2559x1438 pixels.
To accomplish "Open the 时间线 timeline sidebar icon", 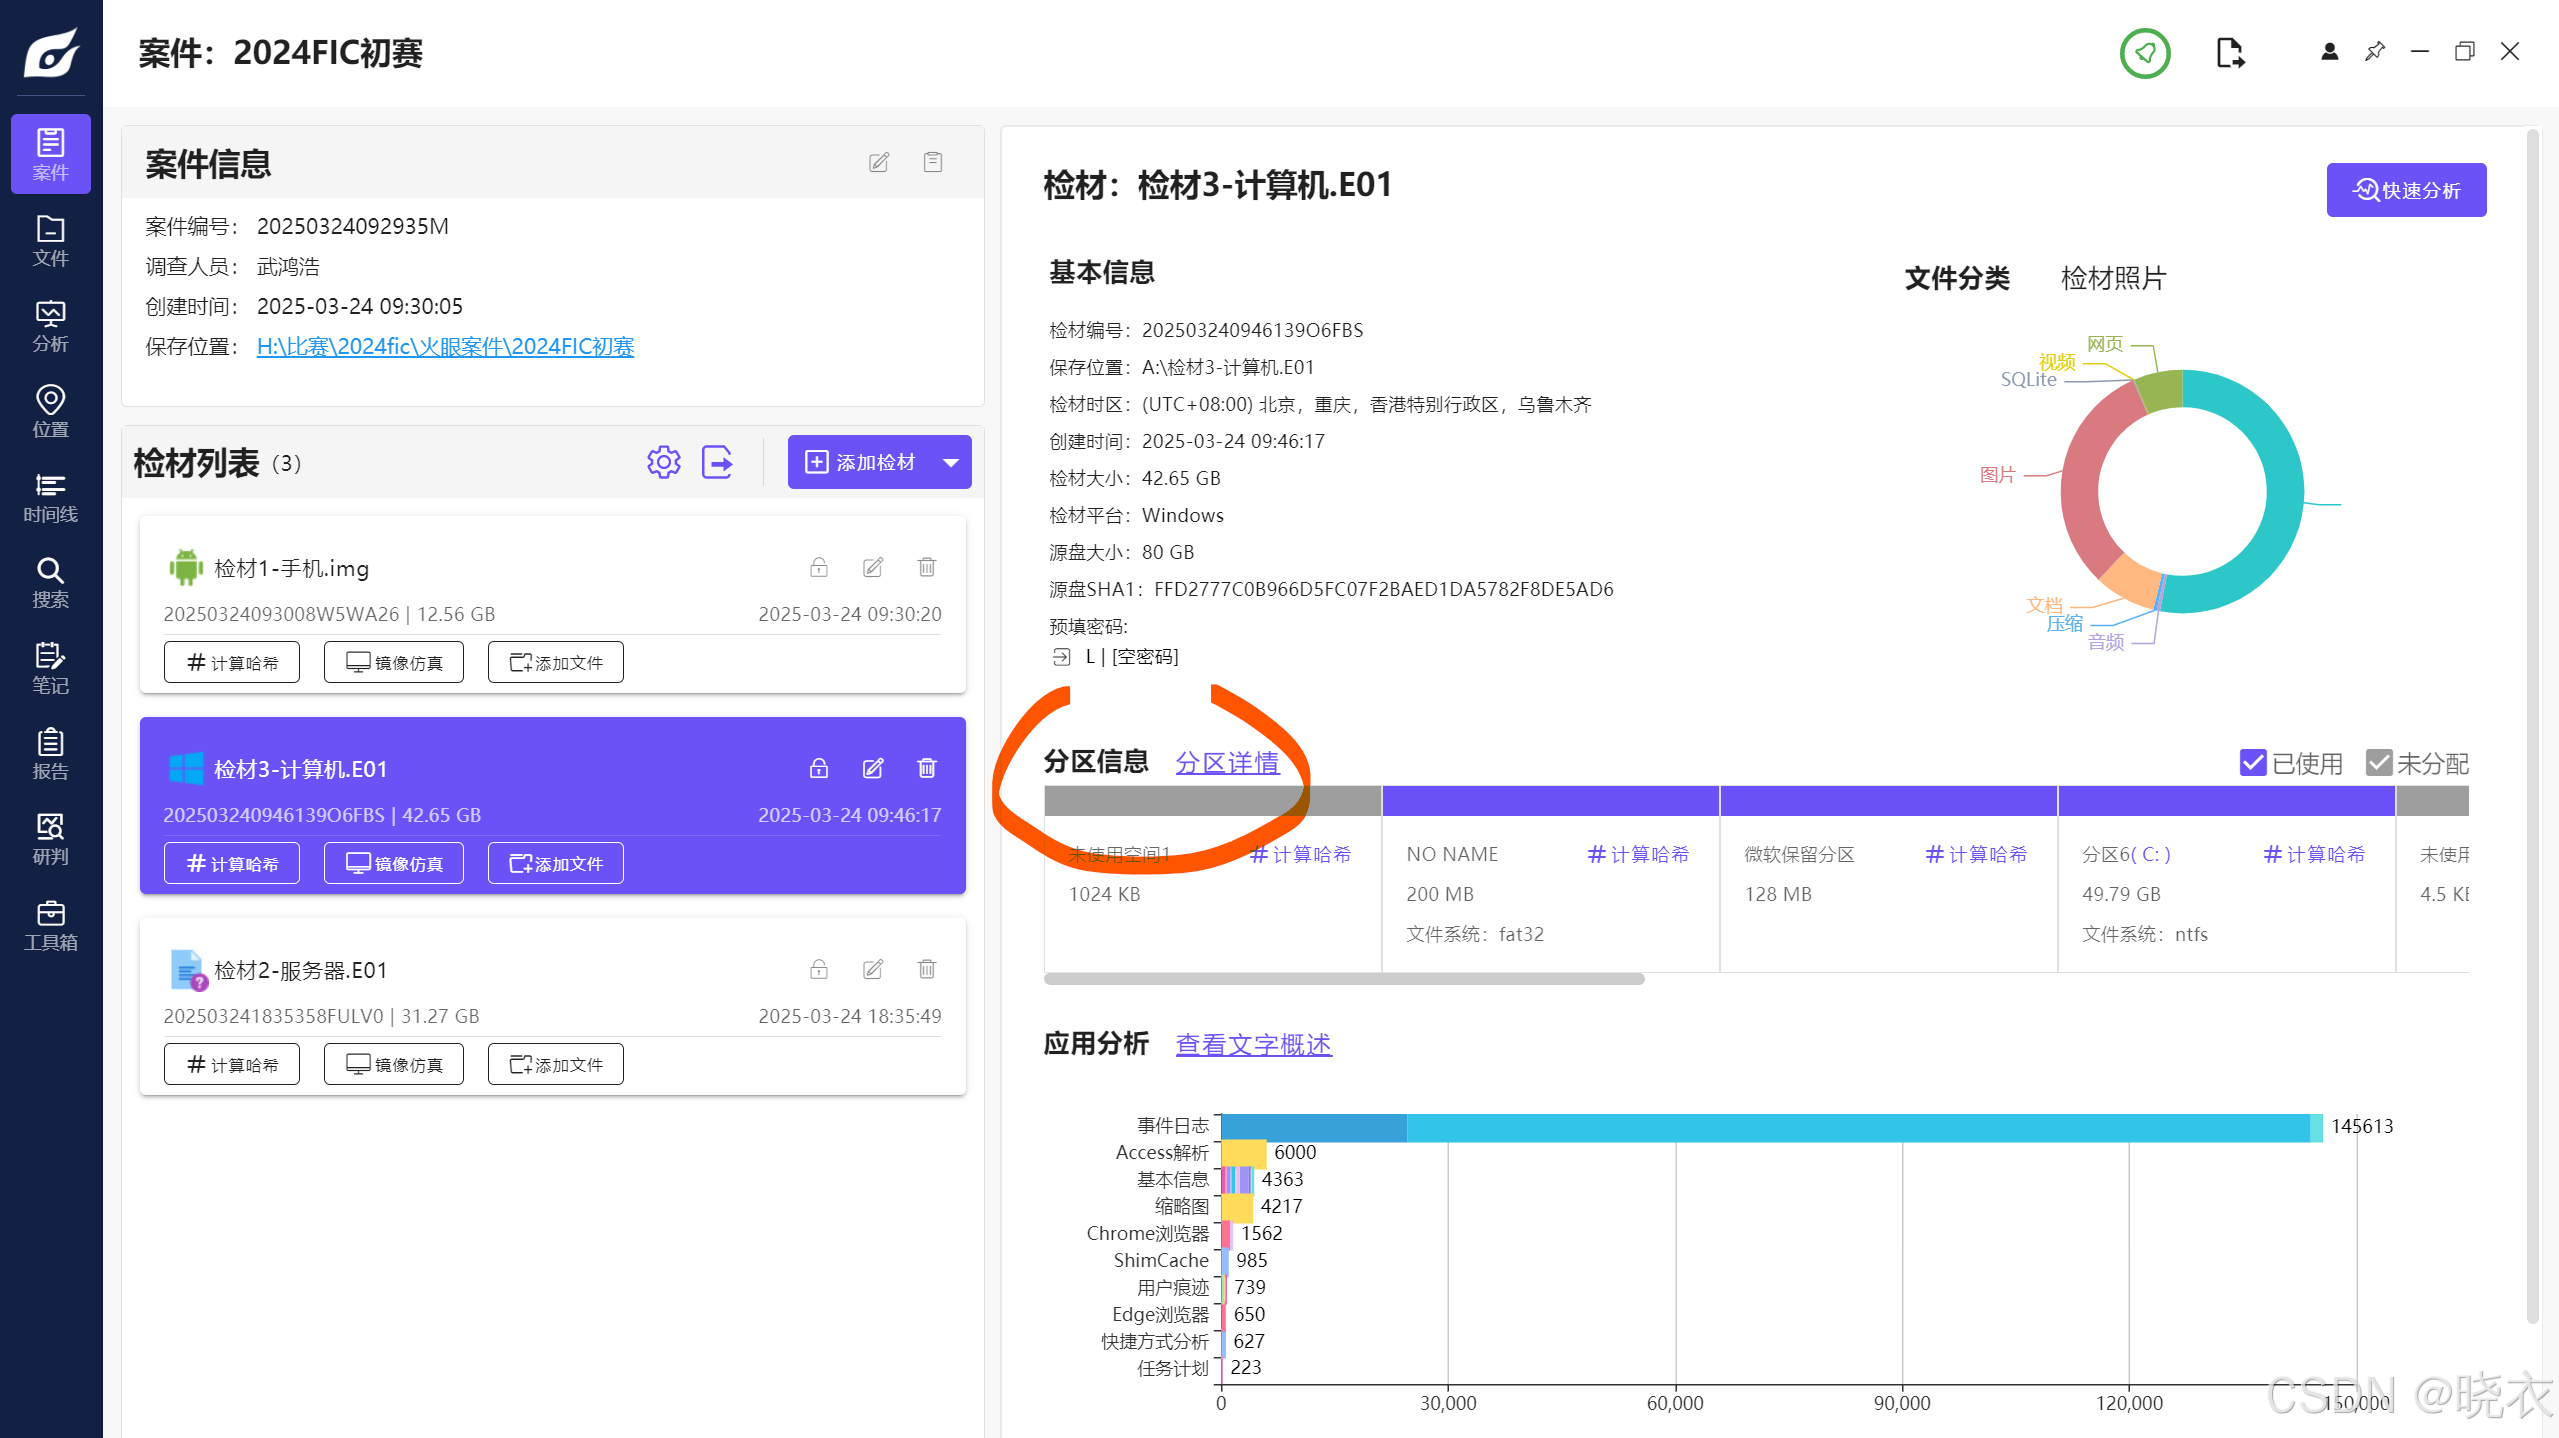I will click(x=50, y=497).
